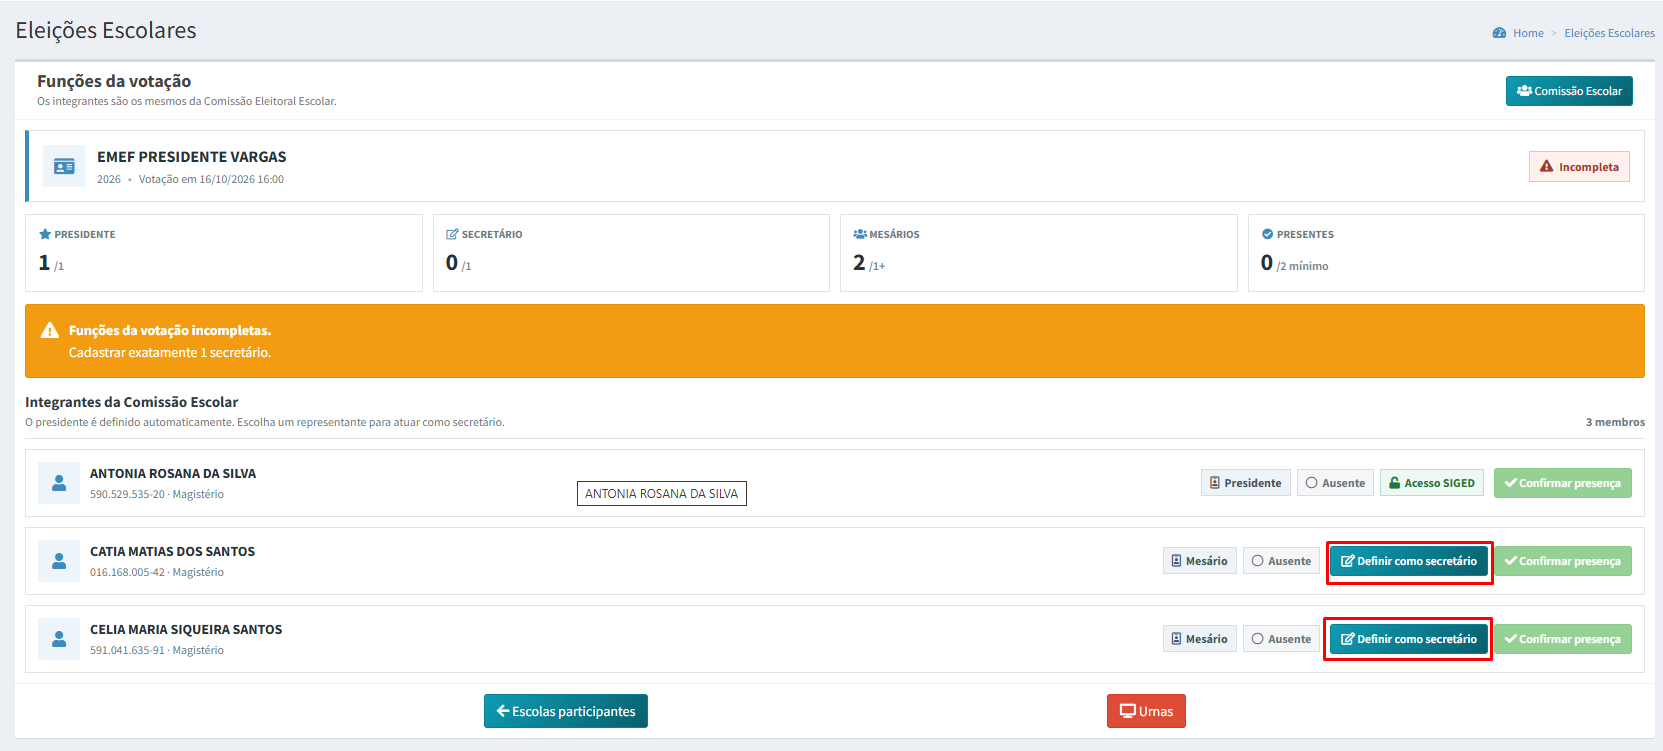This screenshot has width=1663, height=751.
Task: Click Celia Maria Siqueira Santos' avatar icon
Action: pyautogui.click(x=59, y=639)
